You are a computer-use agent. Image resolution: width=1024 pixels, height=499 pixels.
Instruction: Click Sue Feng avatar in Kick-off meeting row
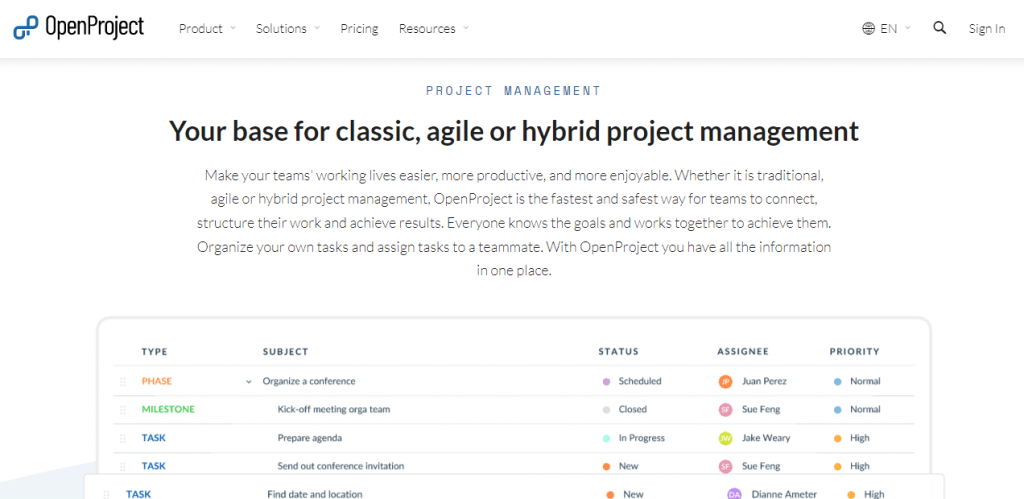coord(725,410)
